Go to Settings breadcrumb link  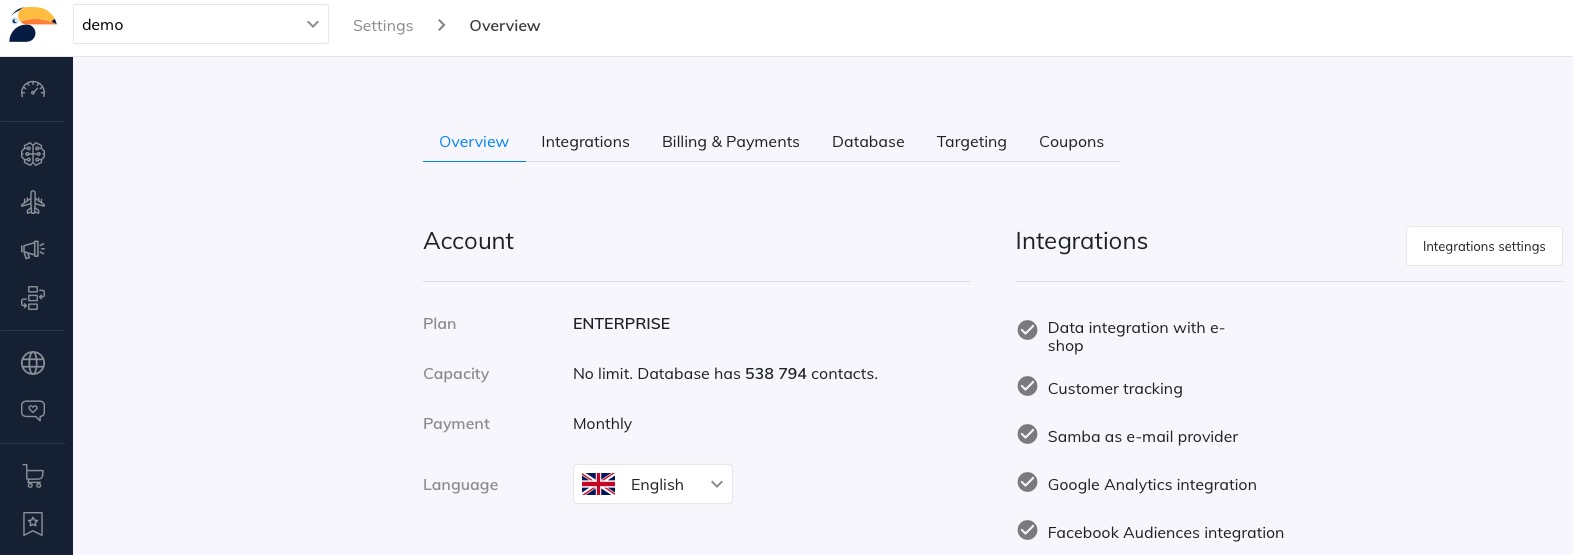click(383, 26)
